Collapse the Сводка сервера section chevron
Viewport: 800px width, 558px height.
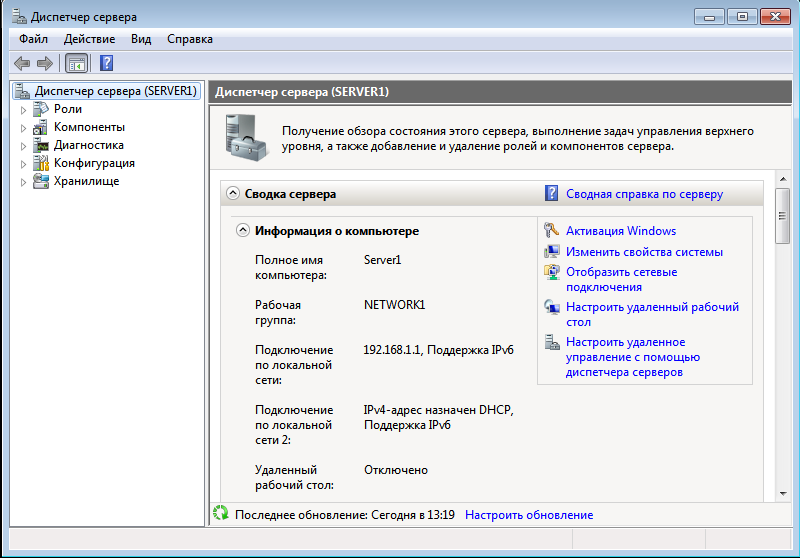[233, 193]
